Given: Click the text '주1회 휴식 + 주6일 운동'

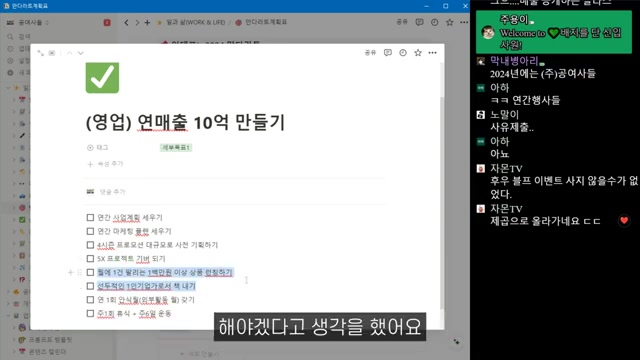Looking at the screenshot, I should [x=134, y=313].
